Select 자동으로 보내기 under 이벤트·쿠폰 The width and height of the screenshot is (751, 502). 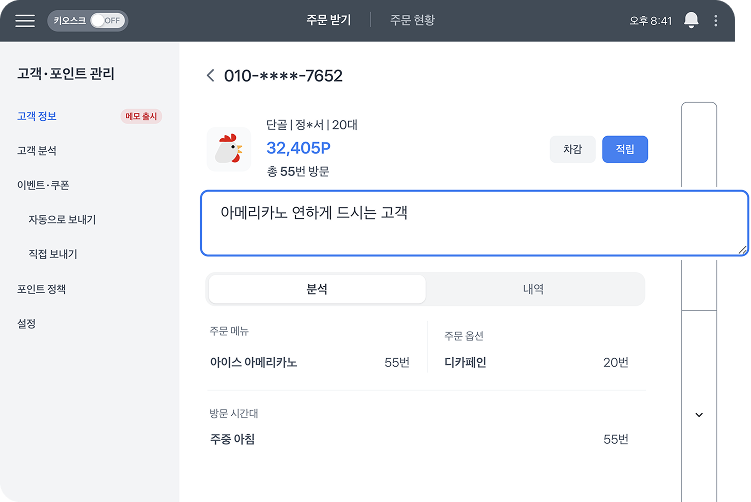[x=62, y=220]
